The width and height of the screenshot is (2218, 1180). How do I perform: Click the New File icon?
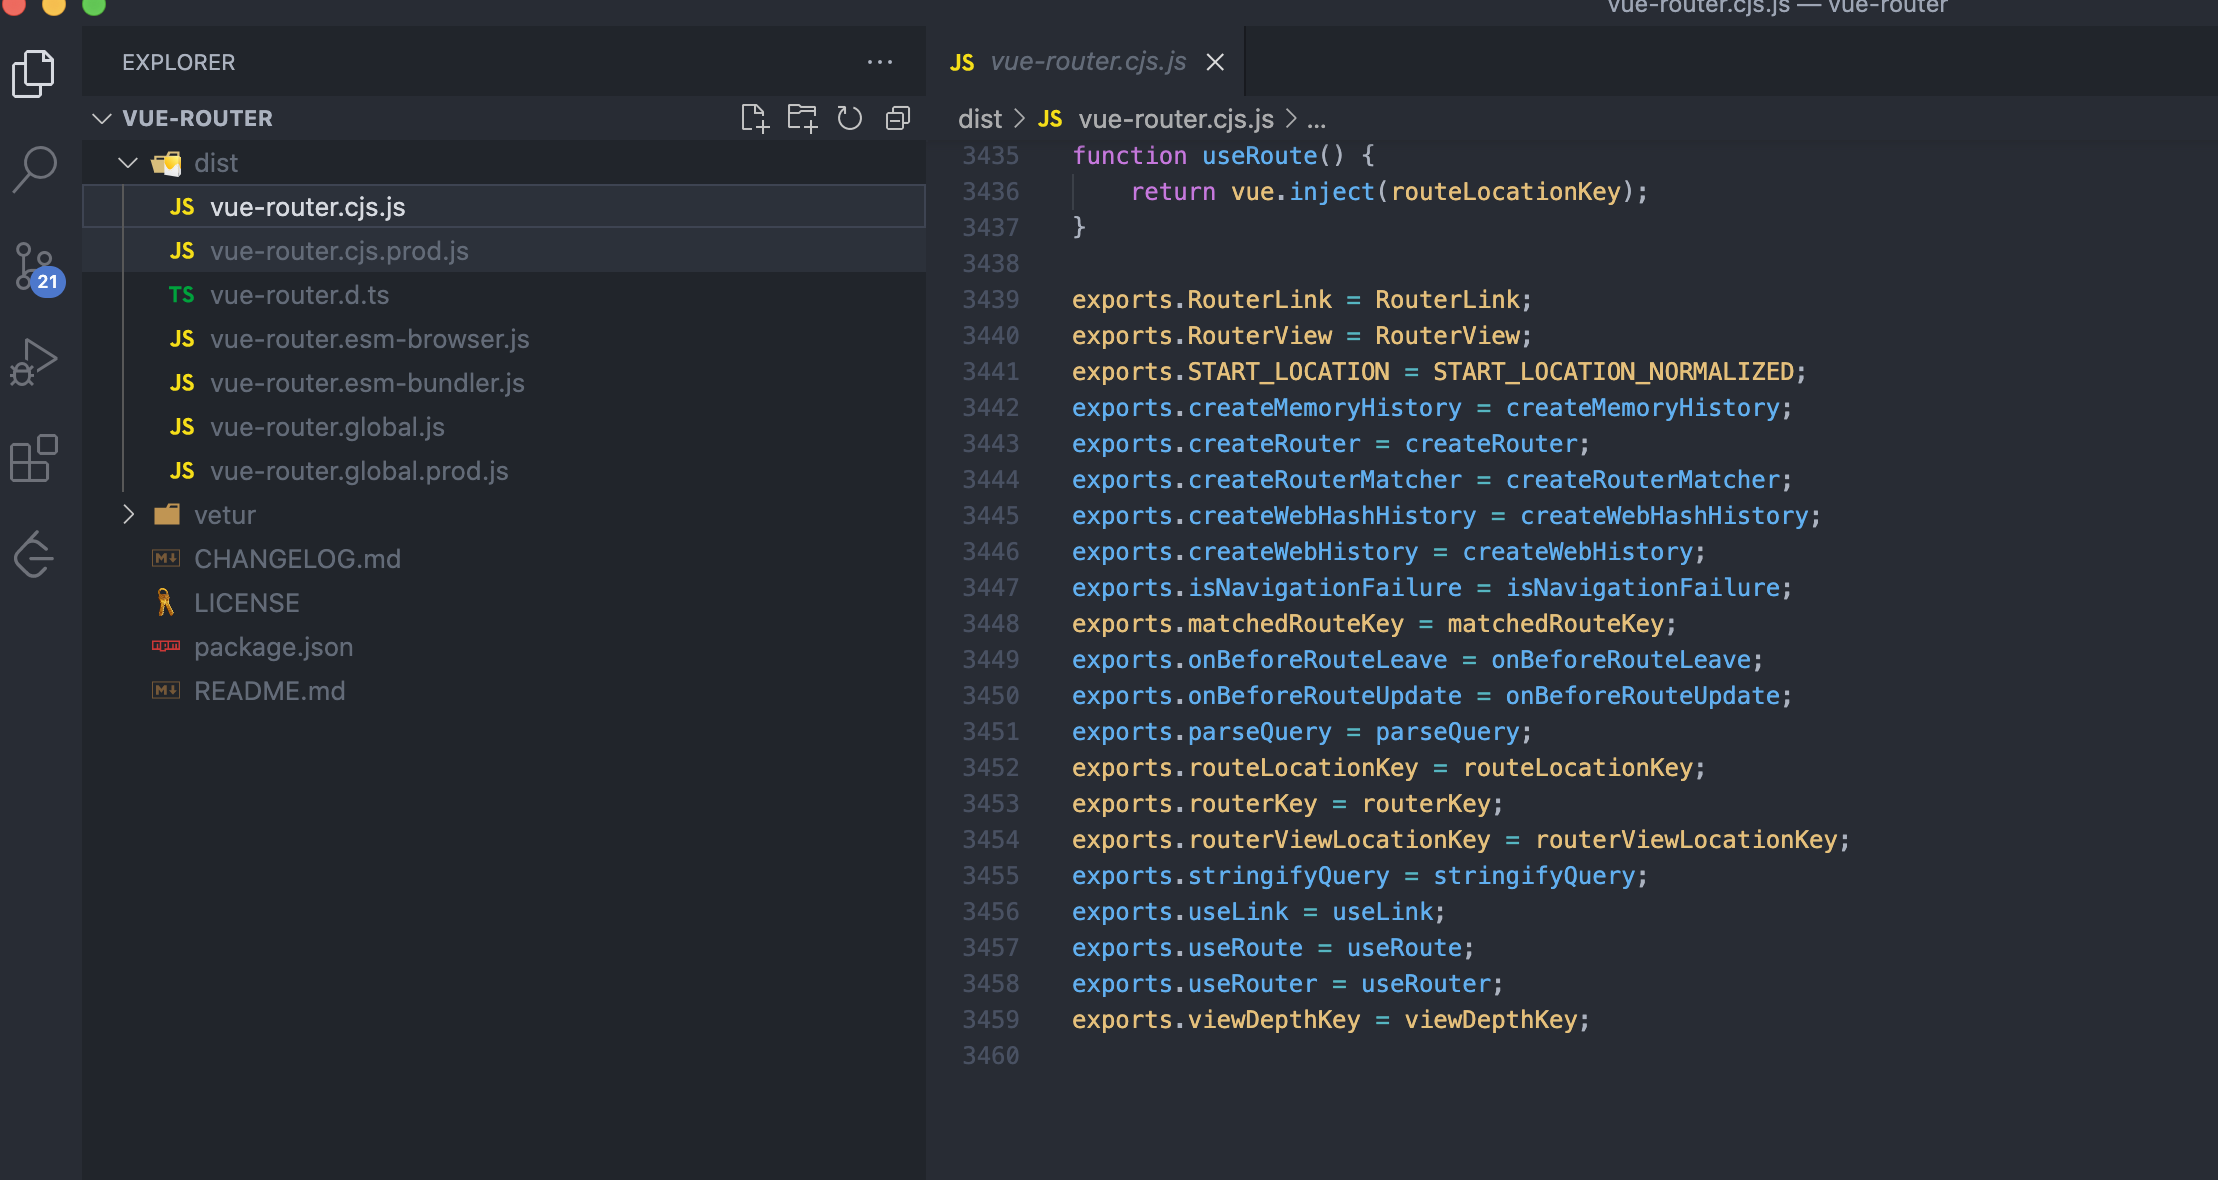(x=754, y=118)
